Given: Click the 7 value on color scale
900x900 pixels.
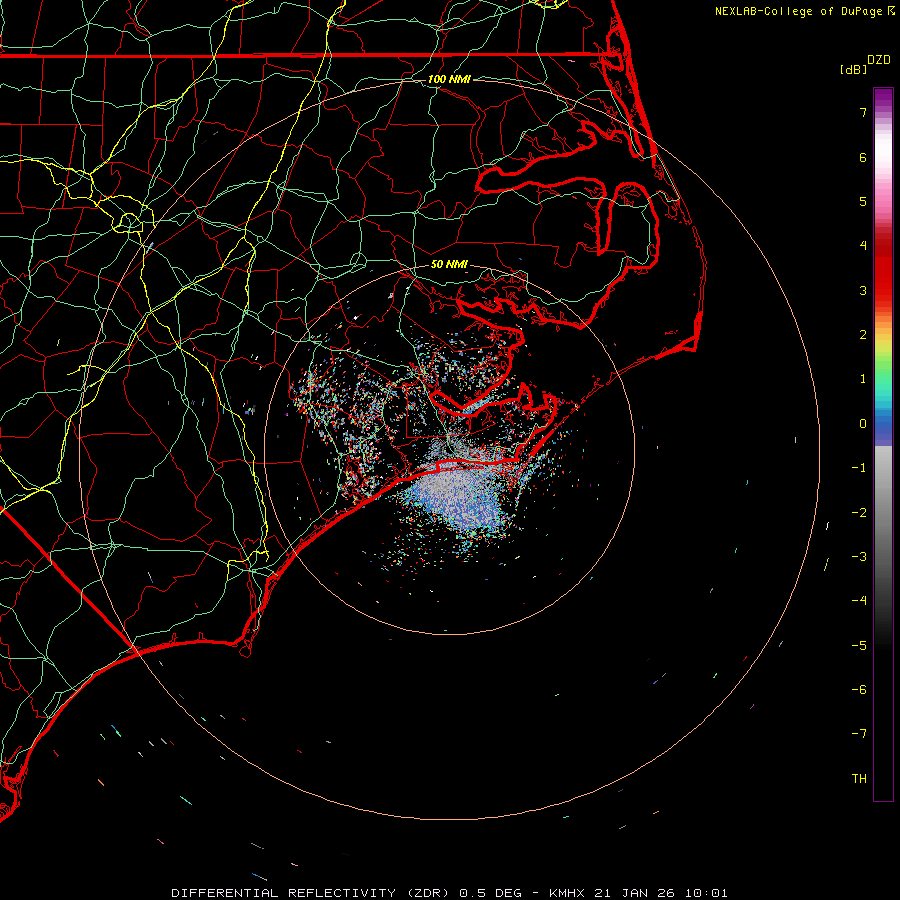Looking at the screenshot, I should (863, 112).
